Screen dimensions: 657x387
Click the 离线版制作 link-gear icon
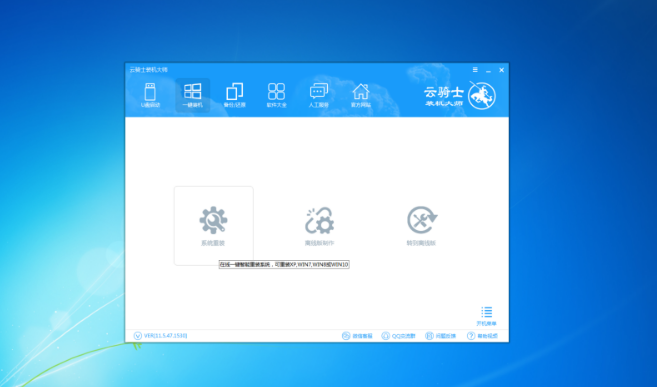coord(319,219)
